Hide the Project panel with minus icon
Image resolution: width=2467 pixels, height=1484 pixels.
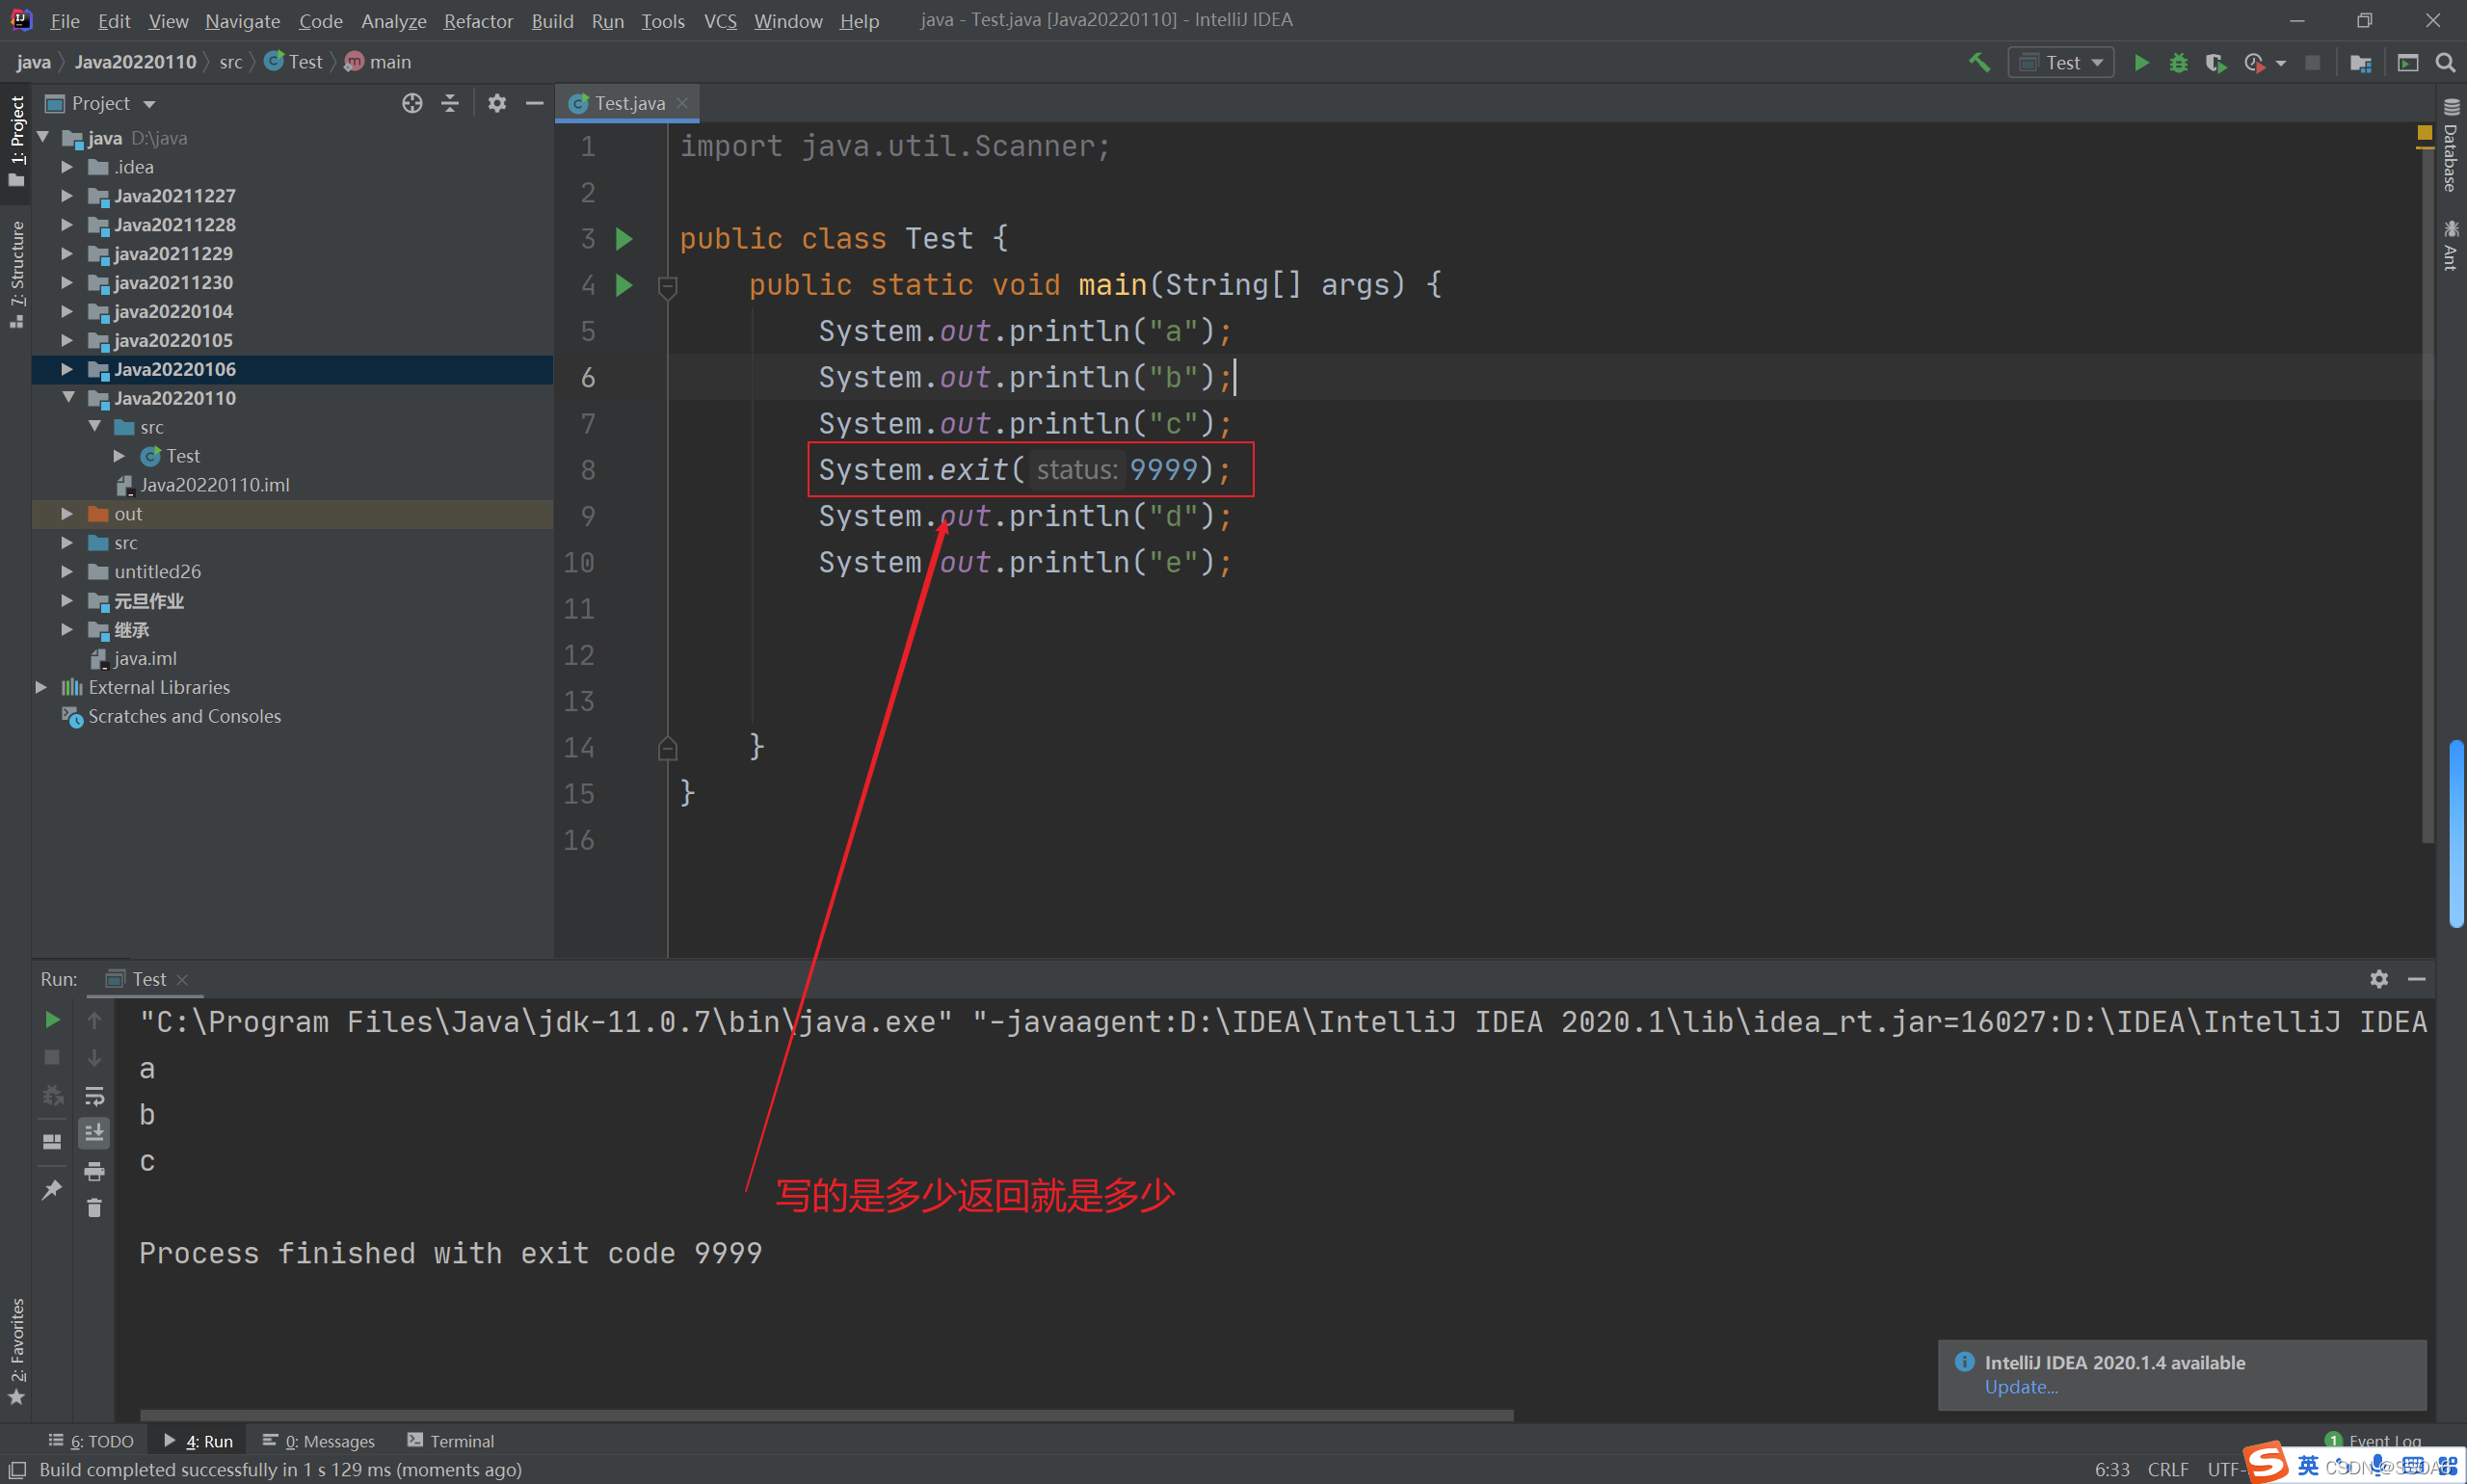534,103
